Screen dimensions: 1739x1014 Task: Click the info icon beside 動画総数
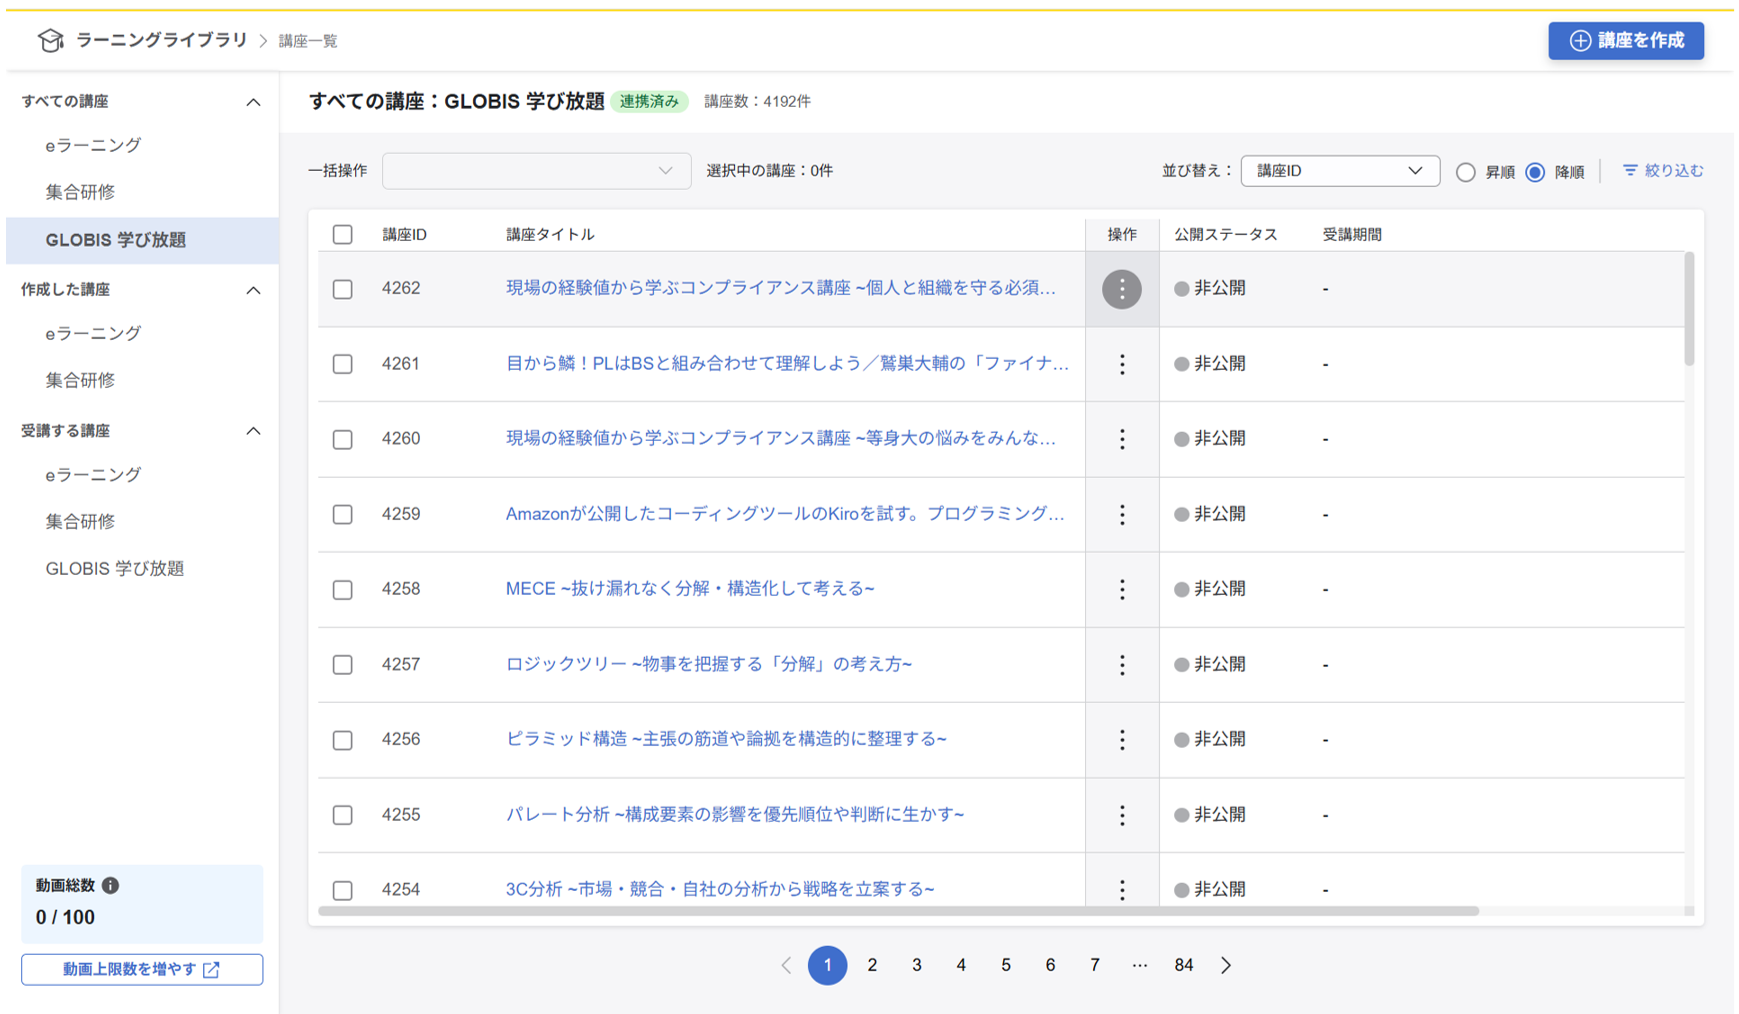click(x=112, y=885)
